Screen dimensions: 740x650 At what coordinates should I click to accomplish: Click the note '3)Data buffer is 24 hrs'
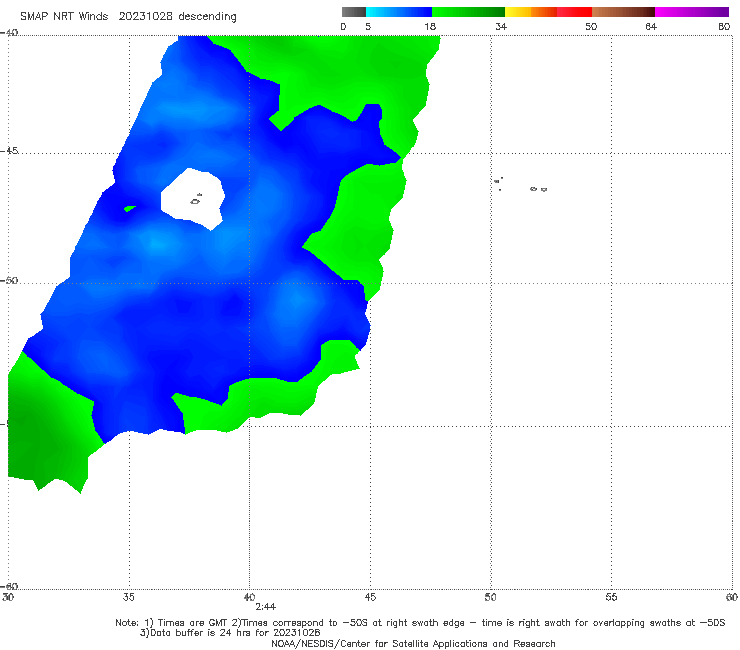[x=230, y=633]
